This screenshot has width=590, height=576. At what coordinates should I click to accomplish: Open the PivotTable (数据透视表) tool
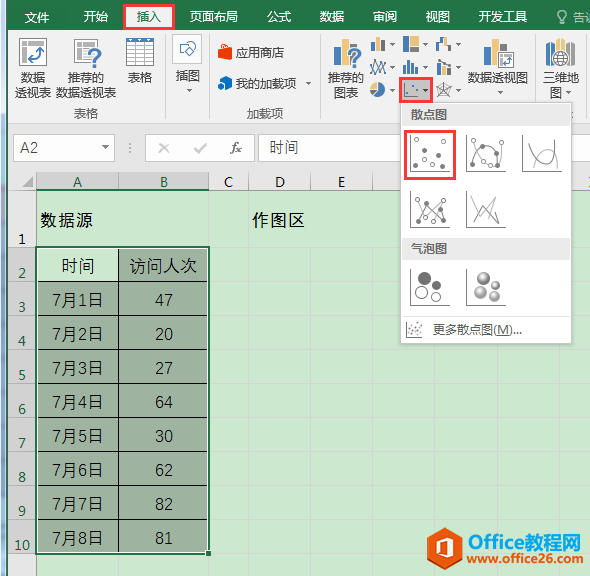point(33,68)
